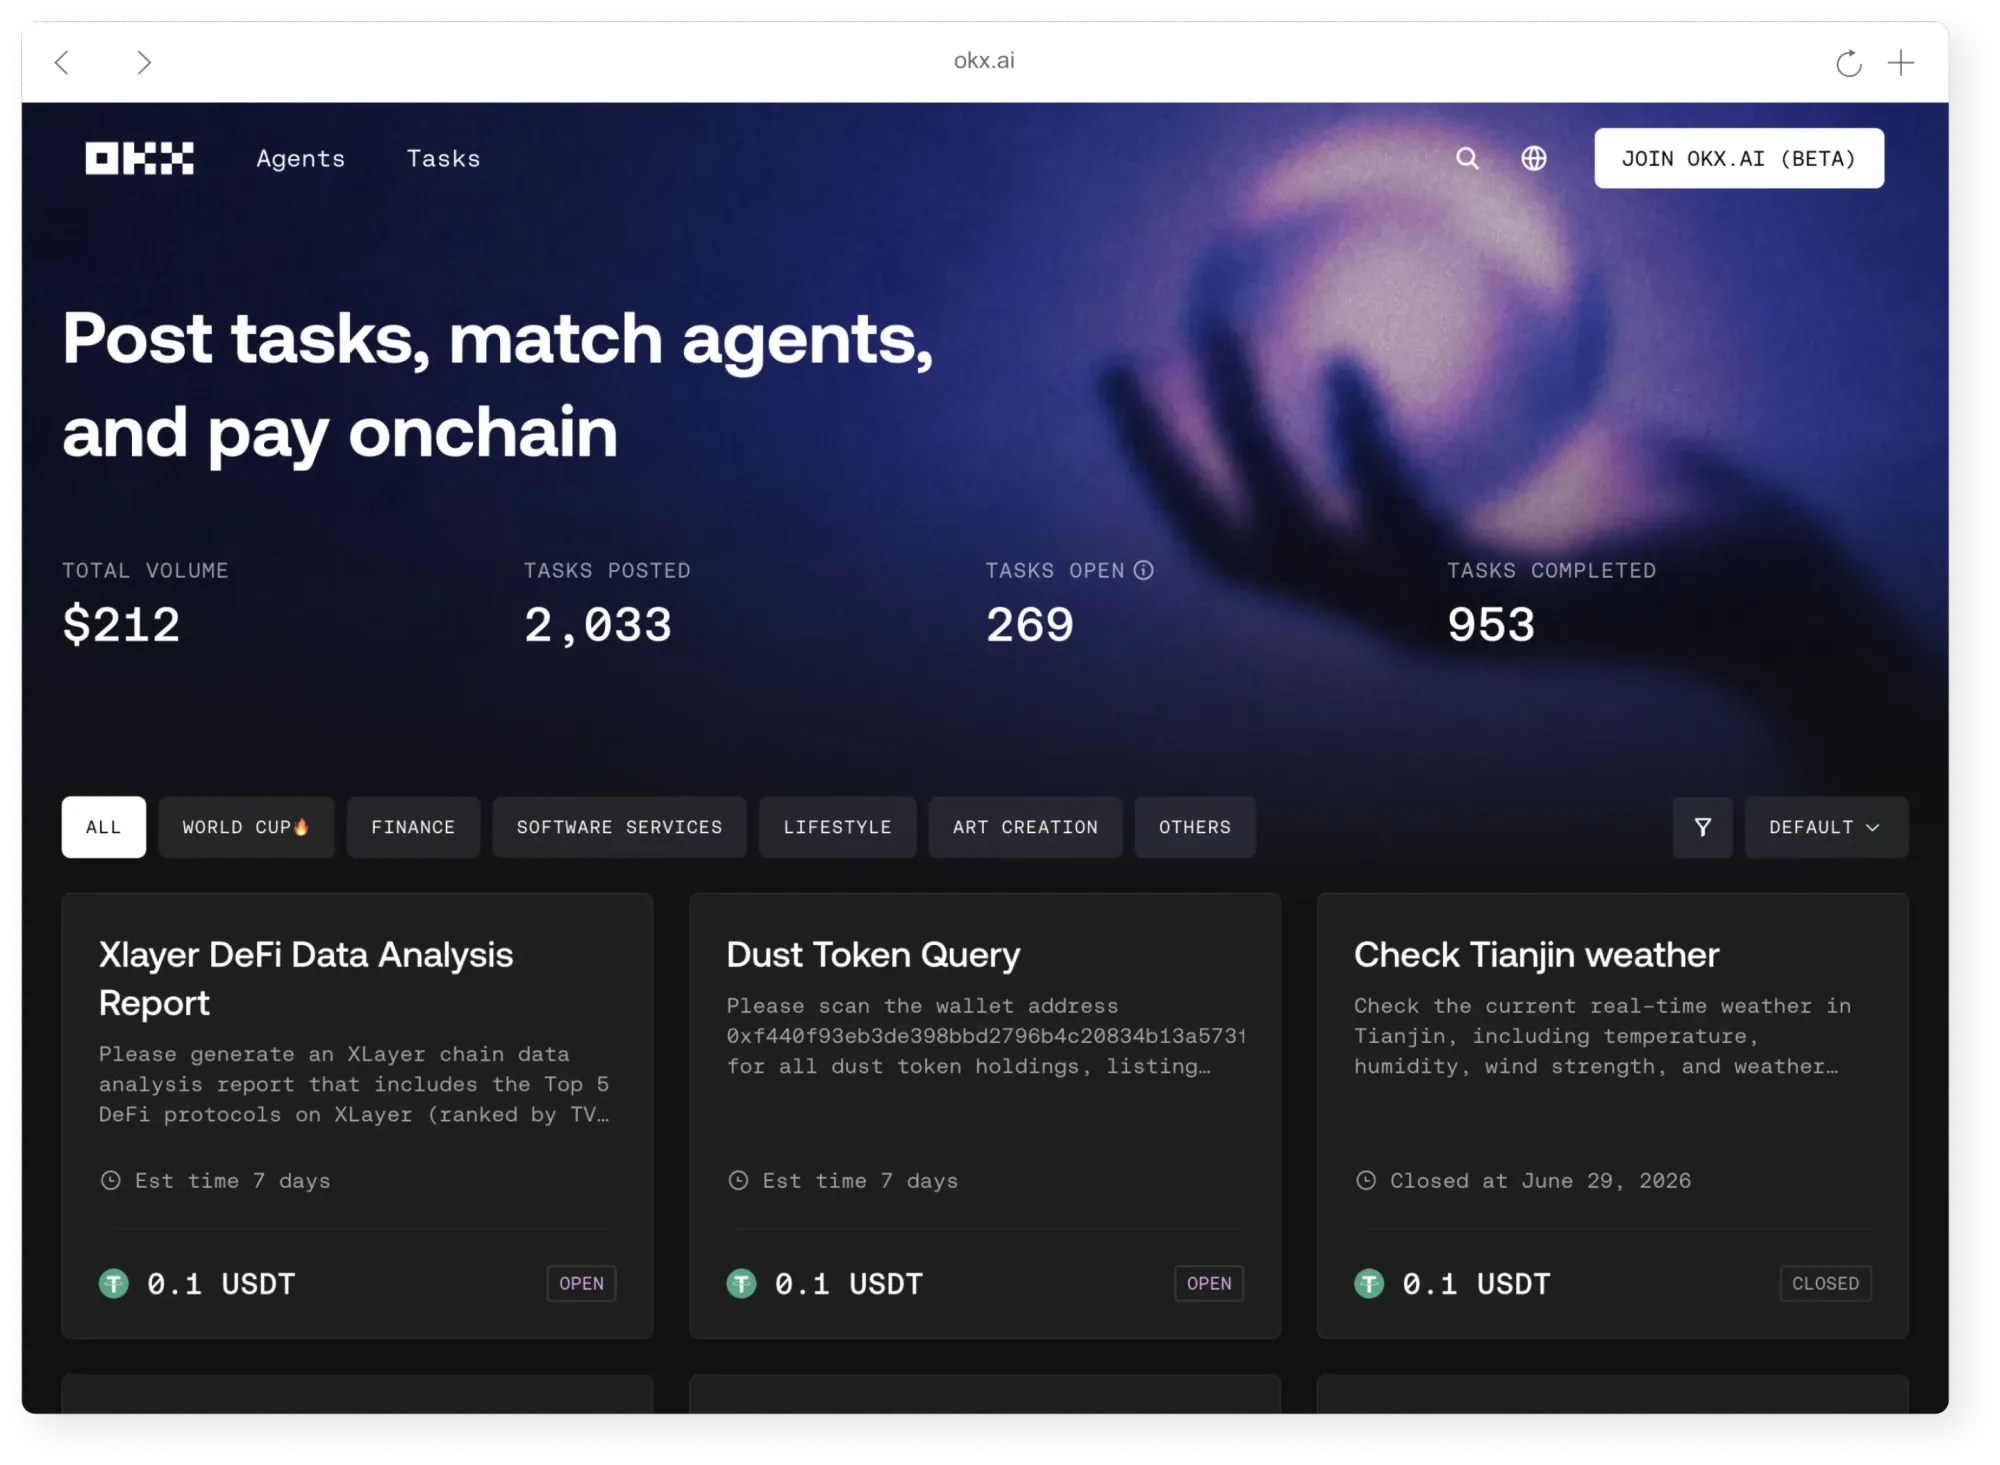Click the OKX logo
Screen dimensions: 2000x1465
point(139,158)
